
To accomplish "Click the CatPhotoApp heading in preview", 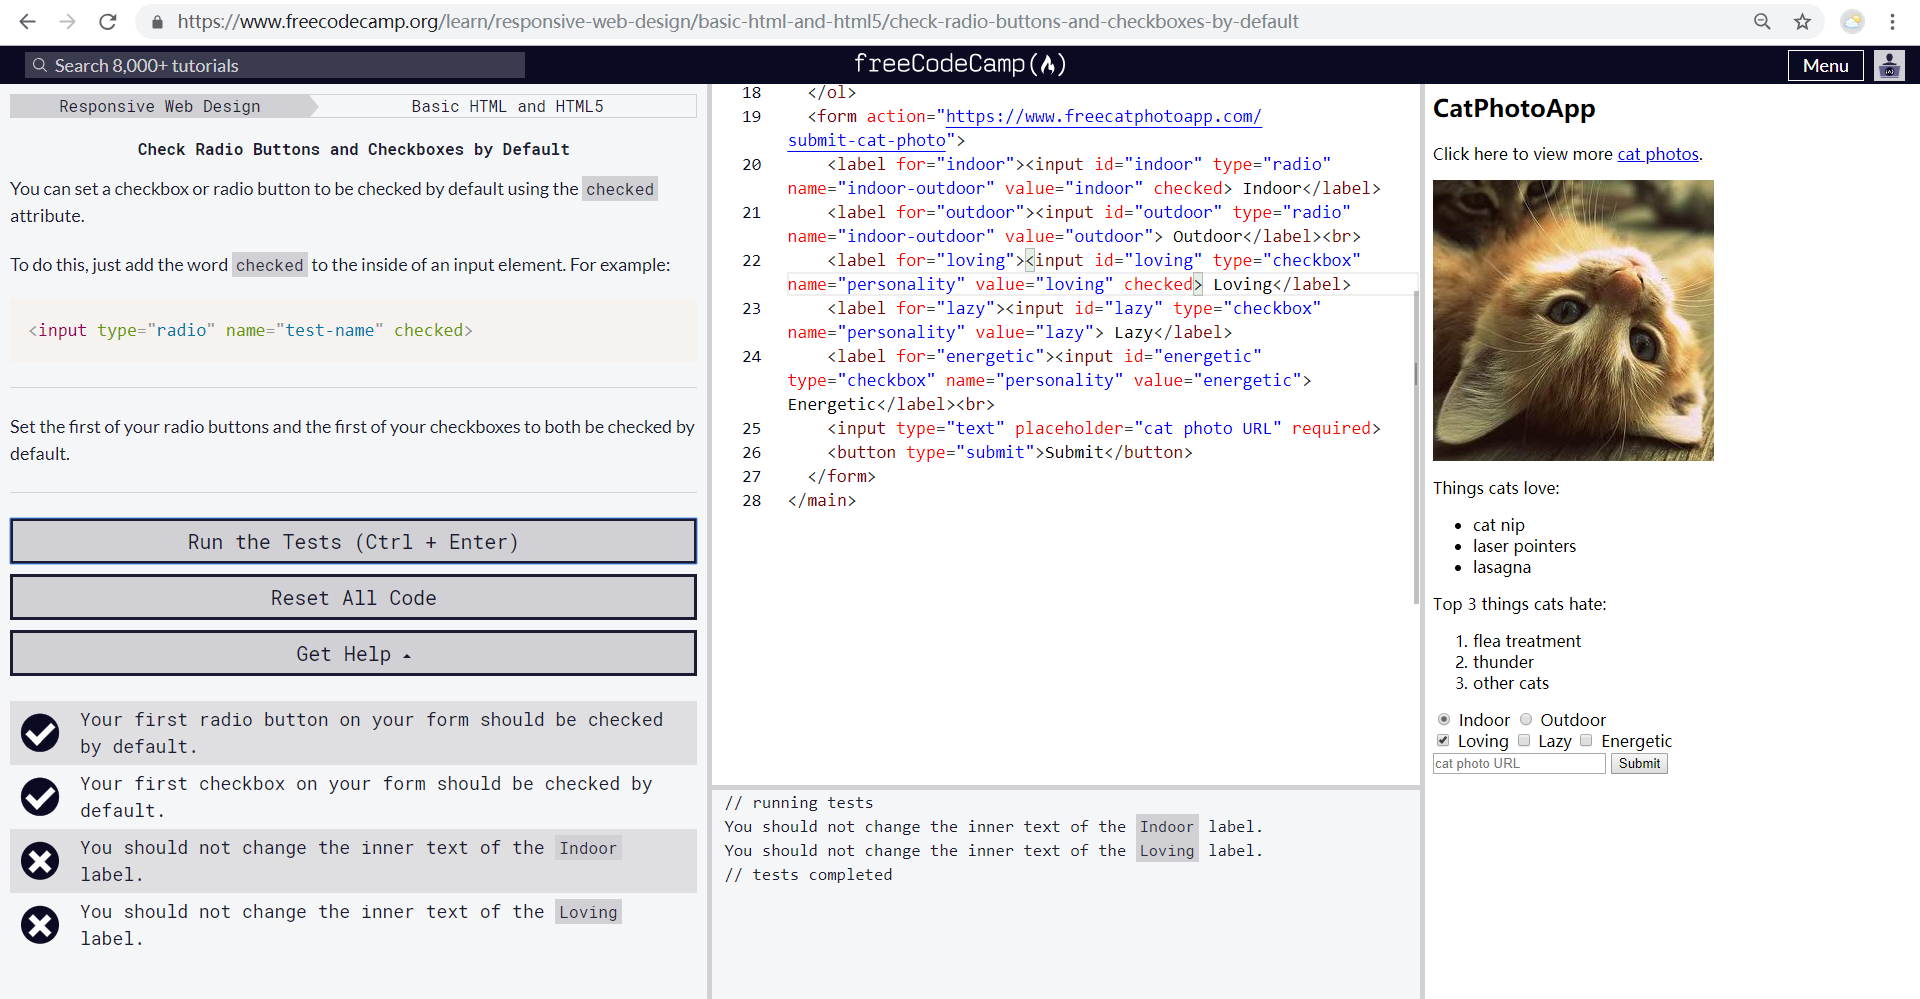I will [x=1514, y=108].
